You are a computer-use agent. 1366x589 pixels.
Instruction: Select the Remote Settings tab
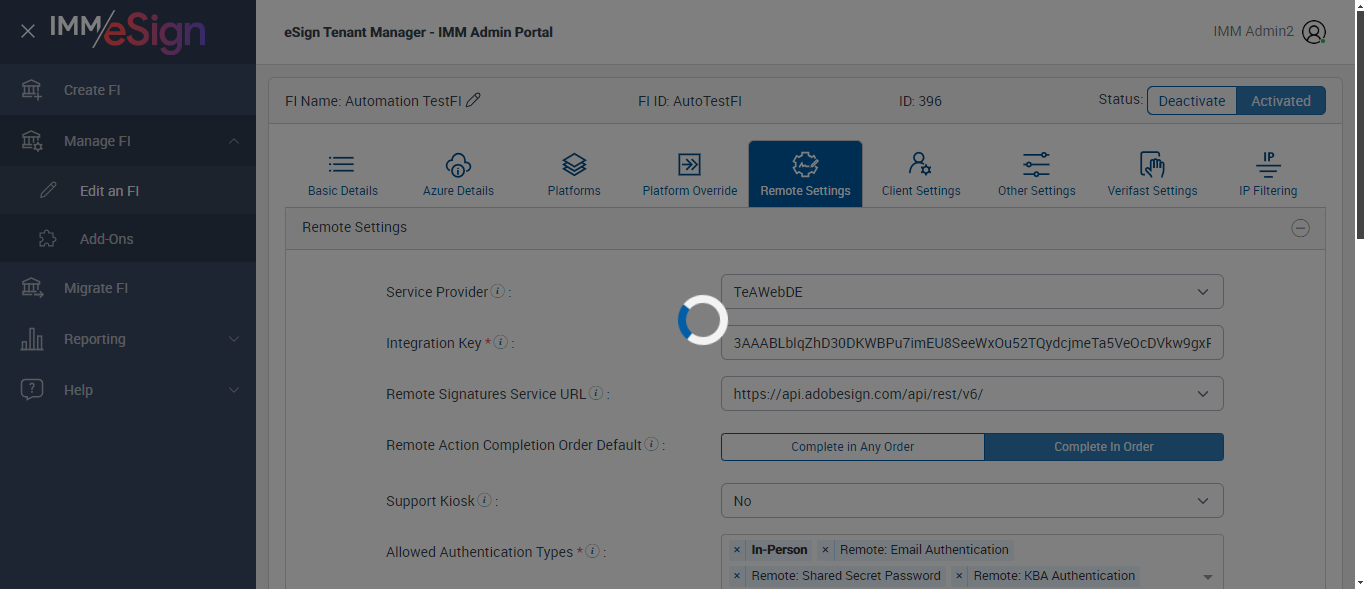[805, 174]
